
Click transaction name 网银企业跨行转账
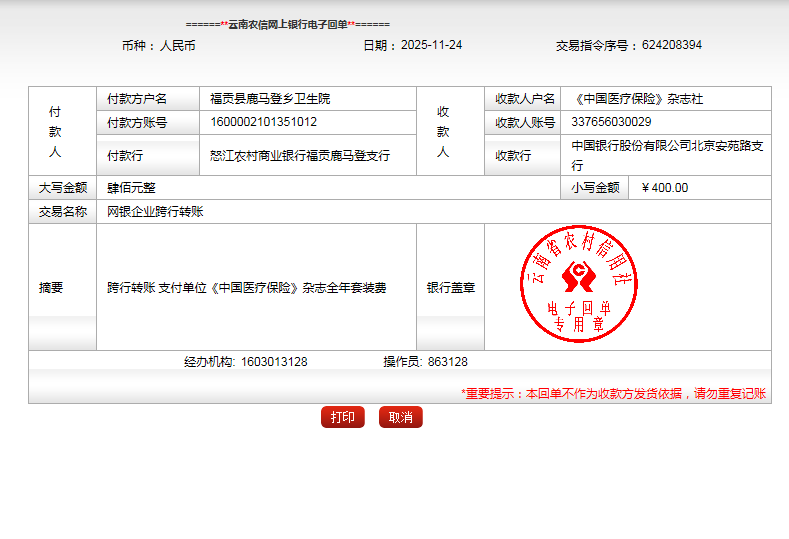pos(155,212)
